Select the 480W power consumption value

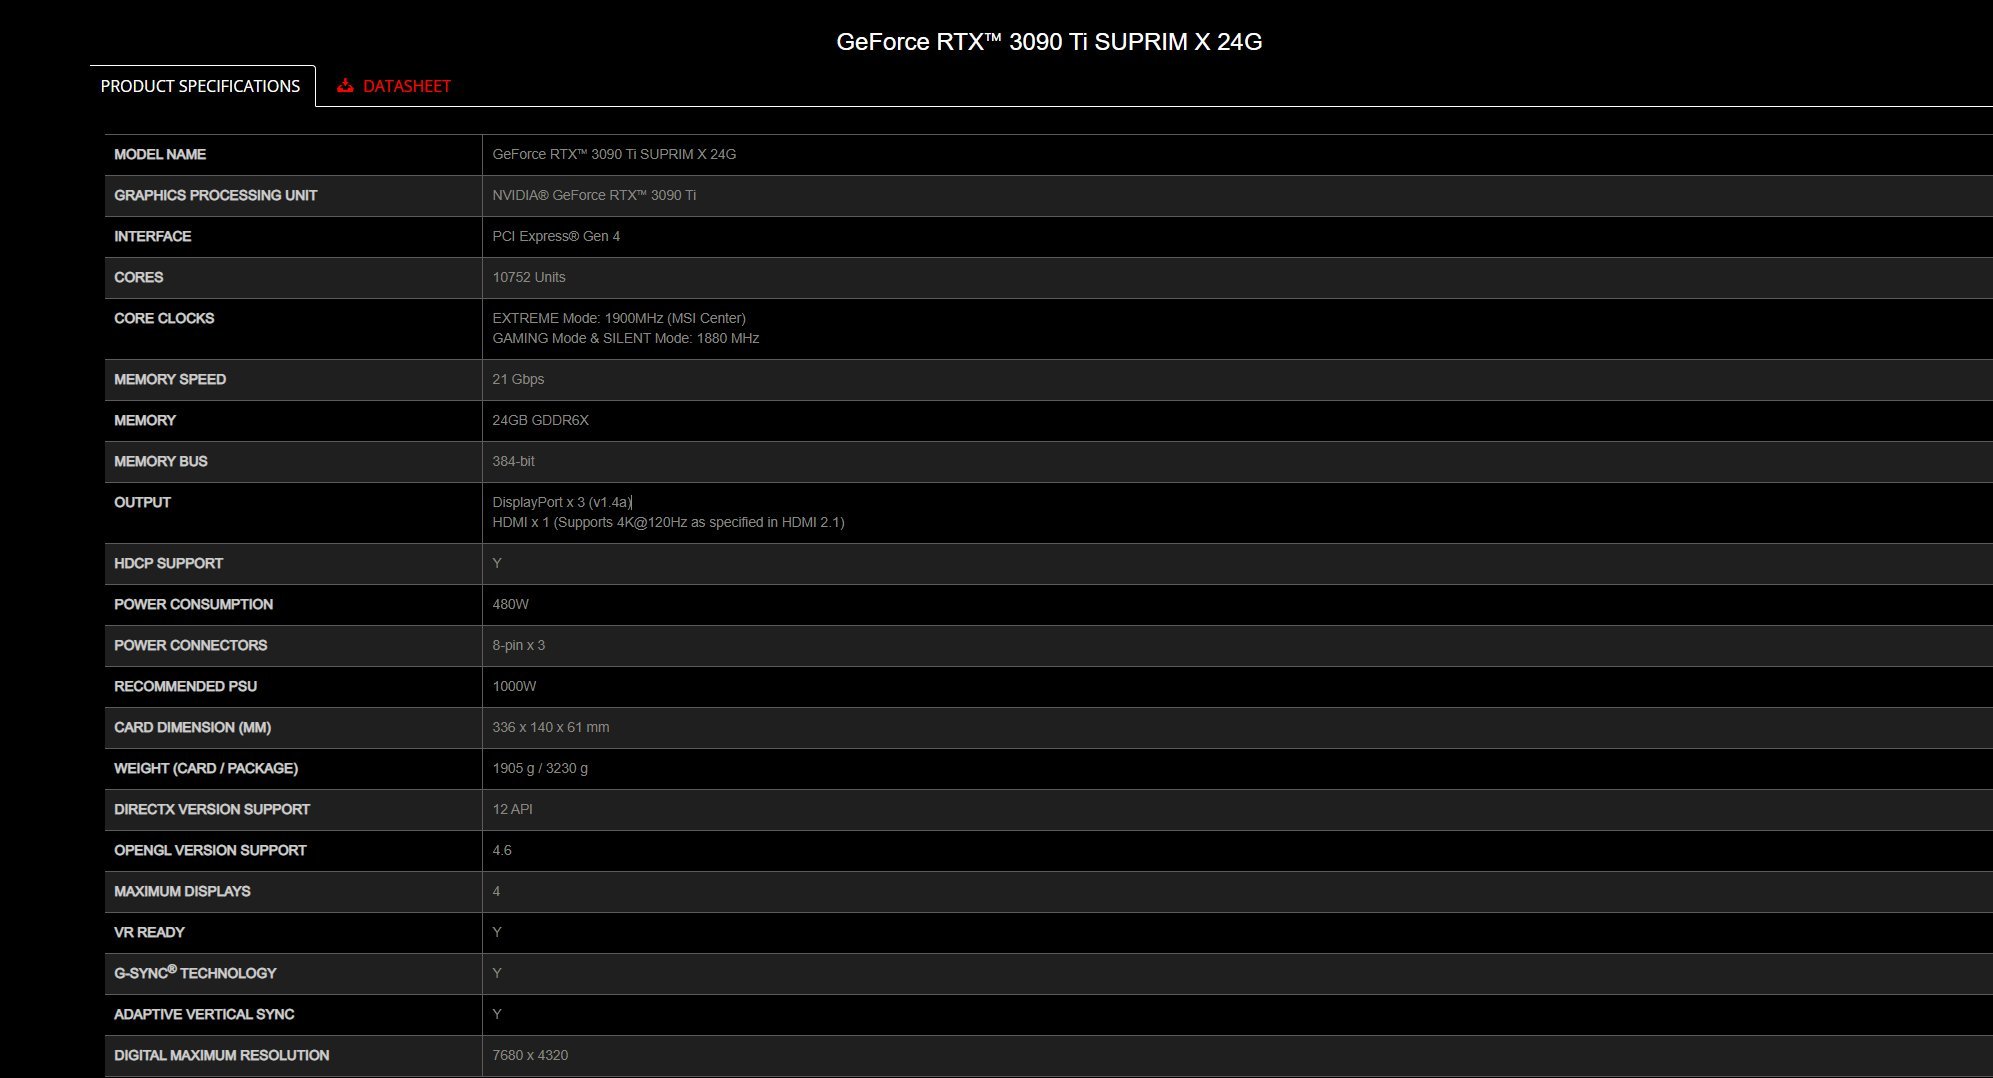tap(510, 604)
